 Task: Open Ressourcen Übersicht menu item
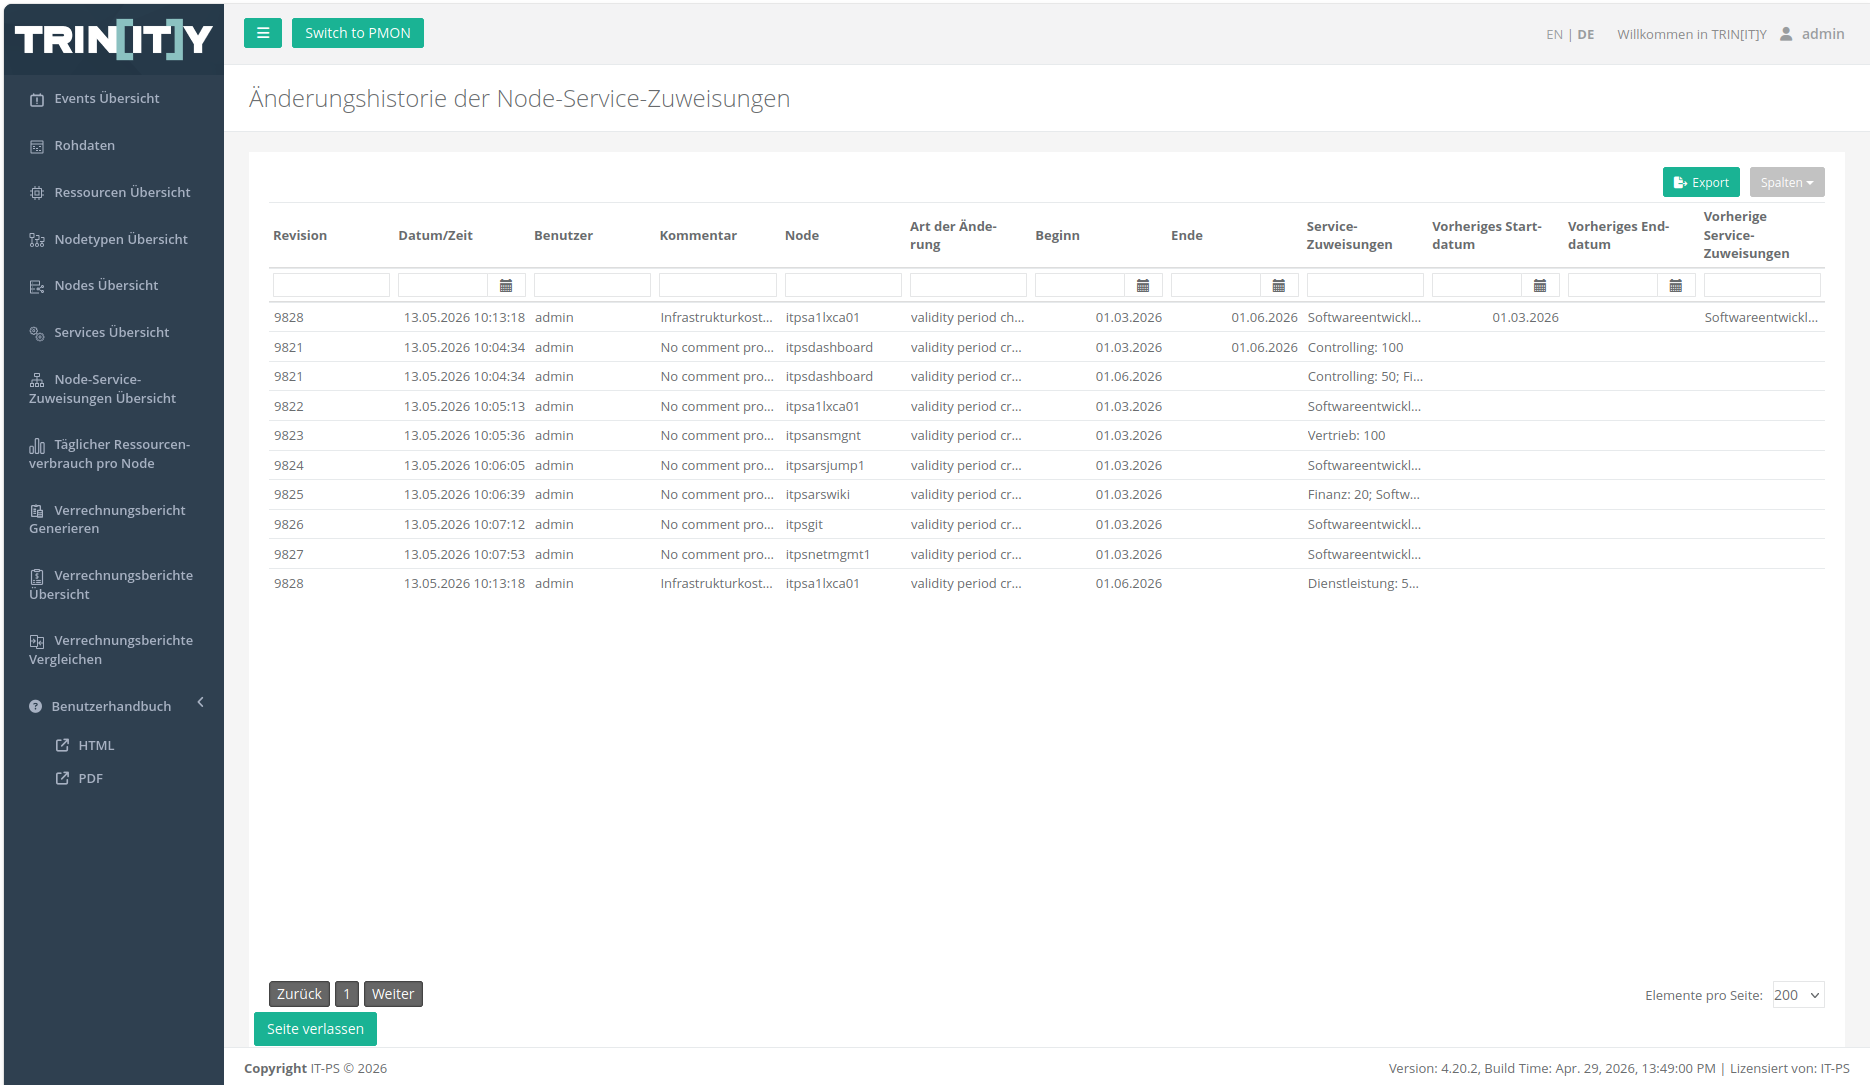point(122,192)
